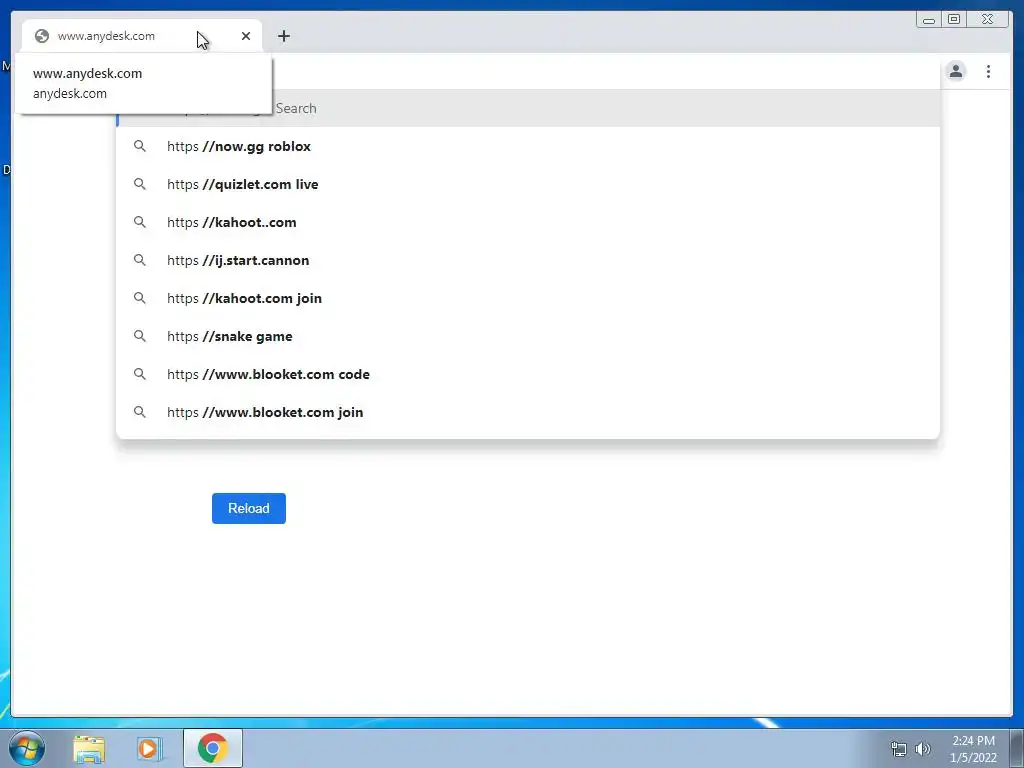Choose suggestion https //ij.start.cannon
The height and width of the screenshot is (768, 1024).
coord(528,260)
